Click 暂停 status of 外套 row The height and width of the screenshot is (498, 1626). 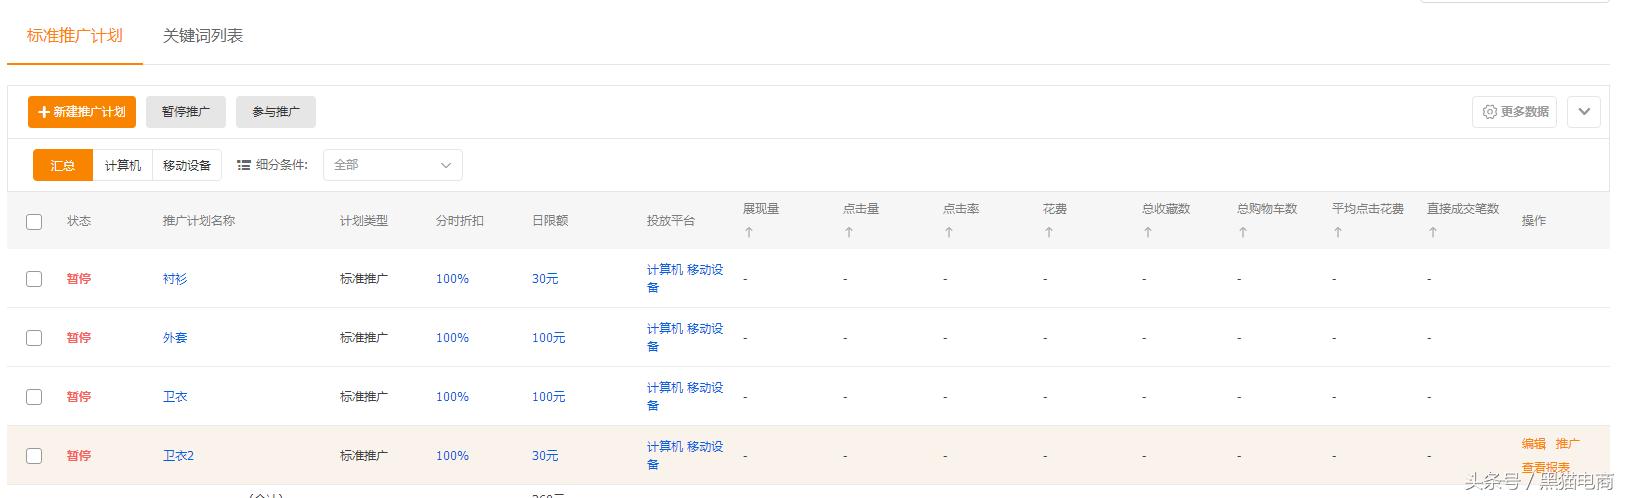tap(79, 338)
